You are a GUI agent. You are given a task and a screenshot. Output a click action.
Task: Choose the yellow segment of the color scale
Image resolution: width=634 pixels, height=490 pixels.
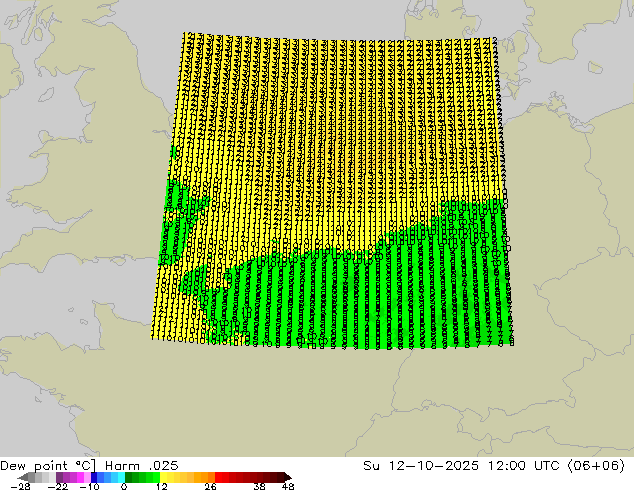coord(170,477)
